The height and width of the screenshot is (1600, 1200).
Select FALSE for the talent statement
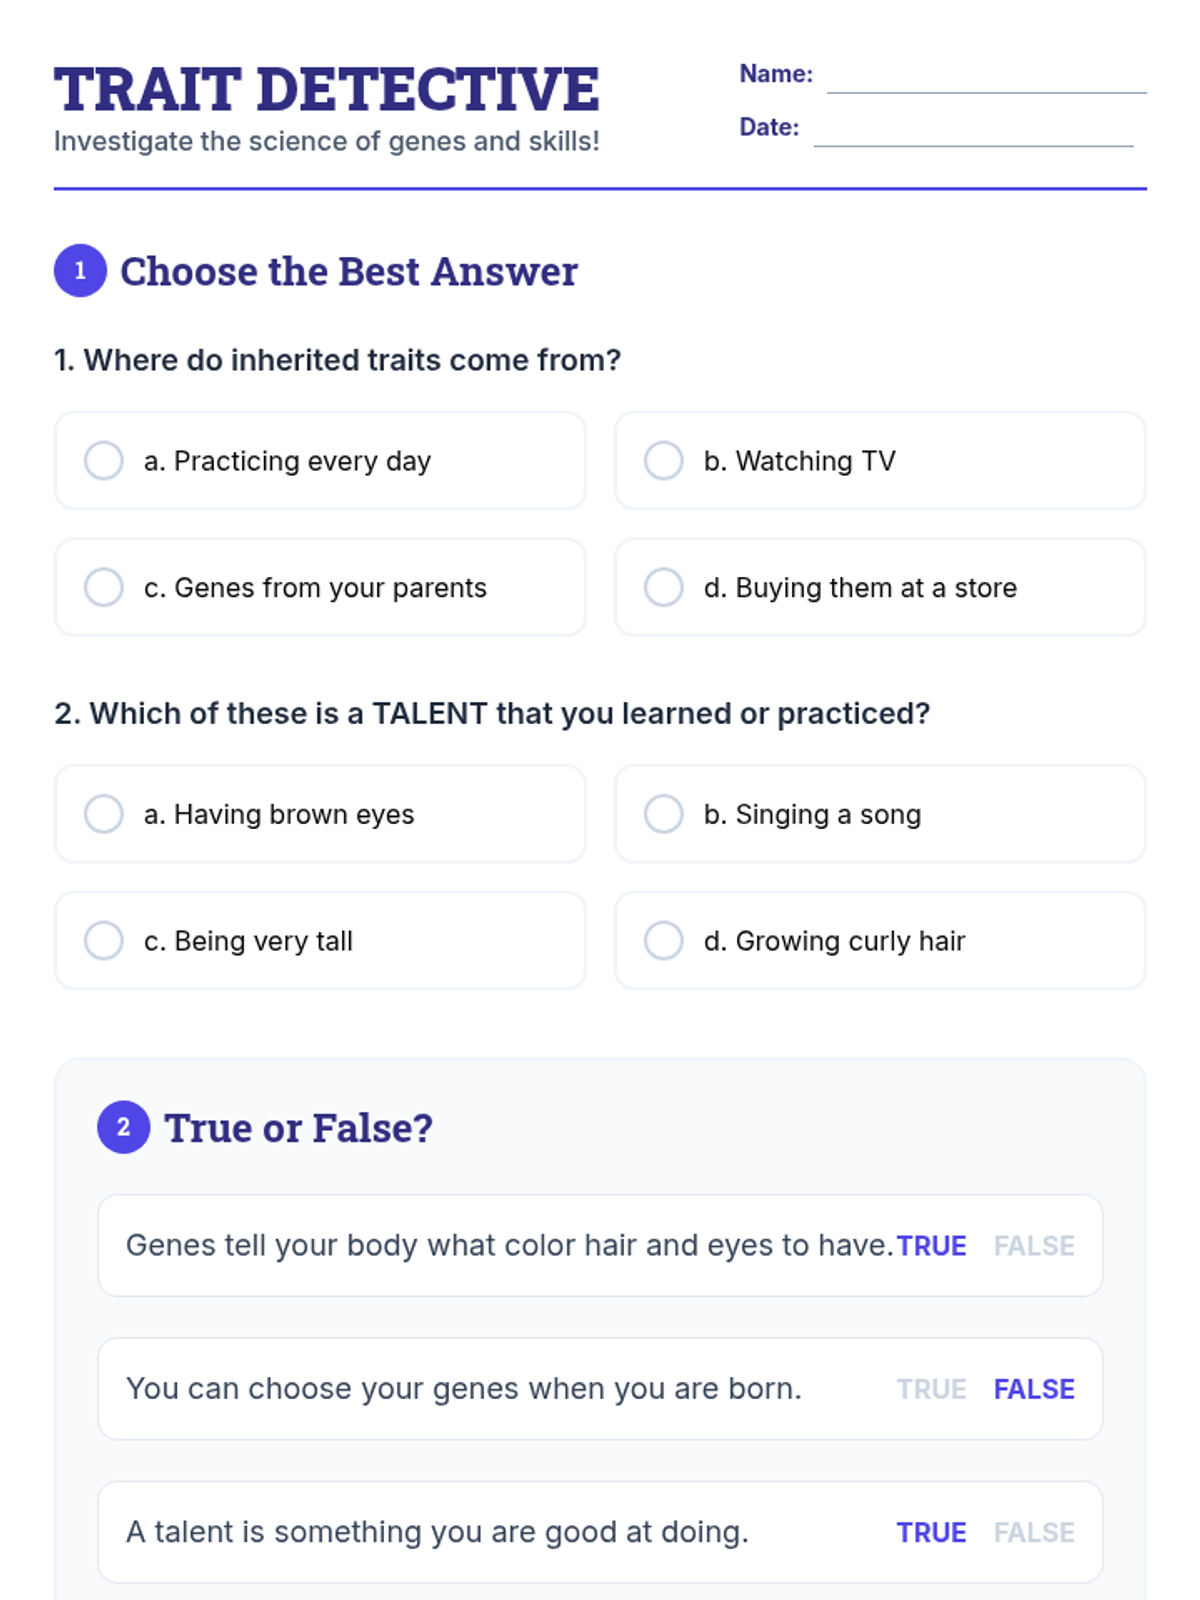1034,1532
